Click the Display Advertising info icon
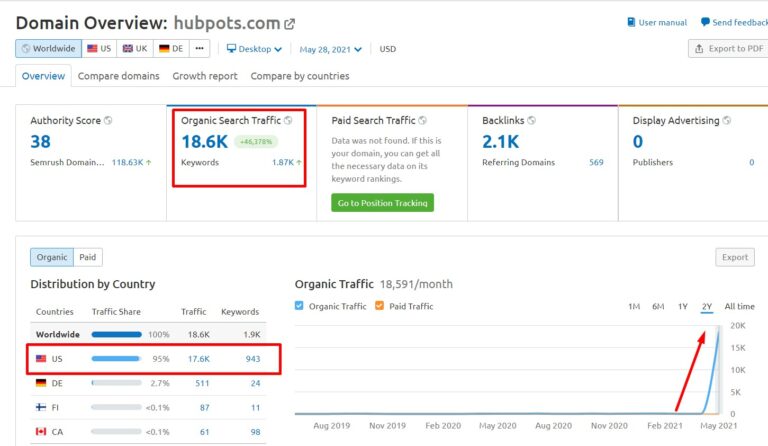This screenshot has width=768, height=446. click(727, 121)
